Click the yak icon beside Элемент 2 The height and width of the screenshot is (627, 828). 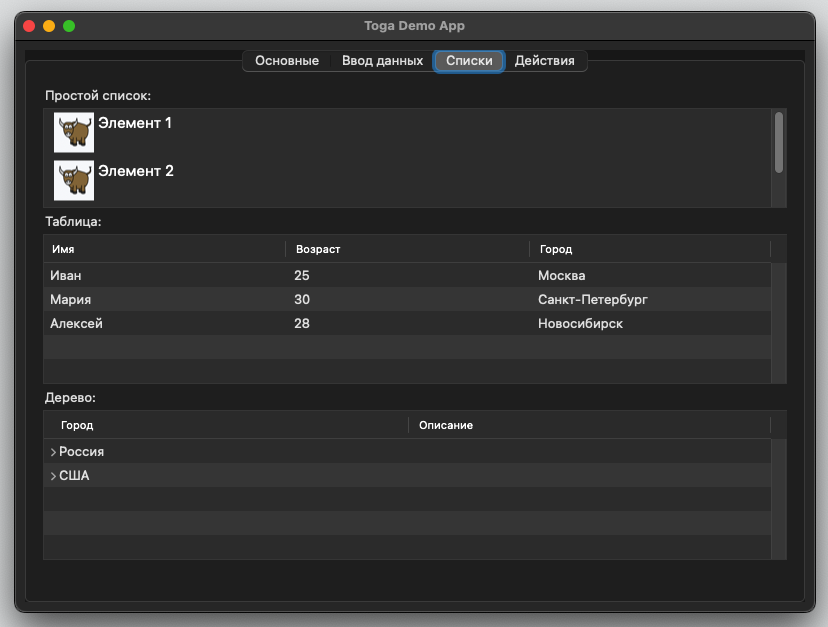pos(74,180)
